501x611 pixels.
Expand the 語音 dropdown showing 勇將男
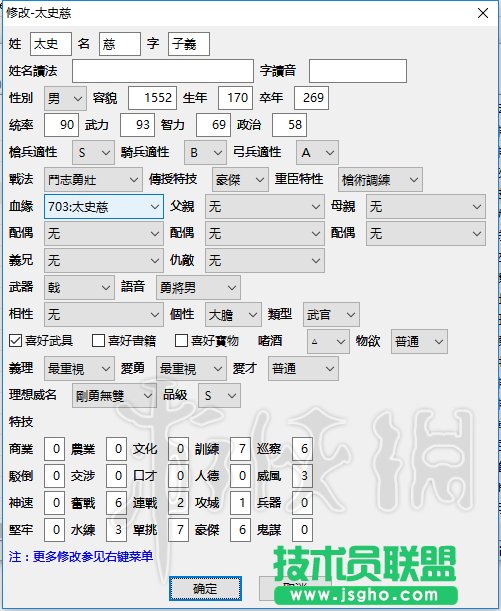tap(198, 288)
